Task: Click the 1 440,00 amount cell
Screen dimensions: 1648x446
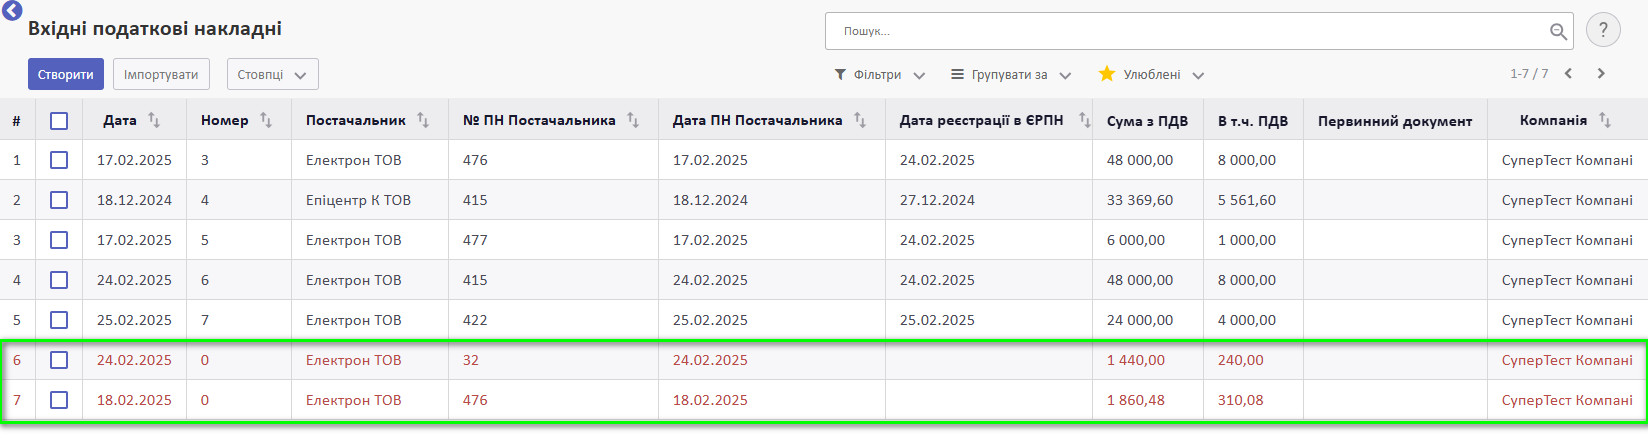Action: pyautogui.click(x=1136, y=360)
